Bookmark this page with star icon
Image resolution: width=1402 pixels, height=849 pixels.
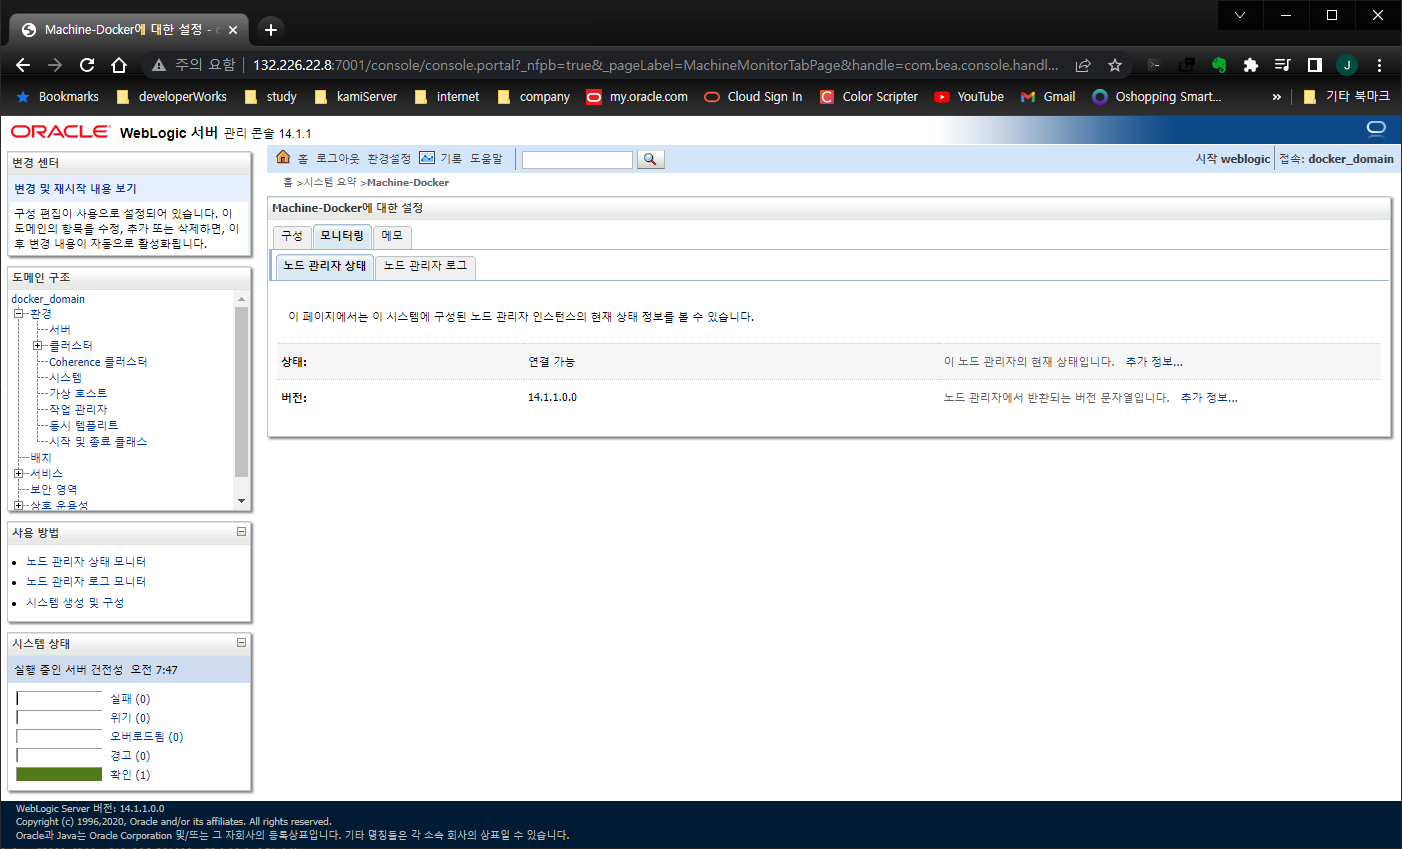1115,65
